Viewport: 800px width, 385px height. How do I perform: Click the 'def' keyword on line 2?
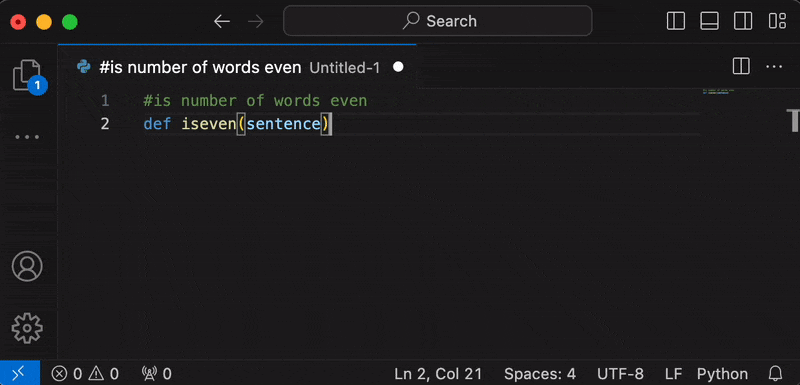[x=157, y=124]
